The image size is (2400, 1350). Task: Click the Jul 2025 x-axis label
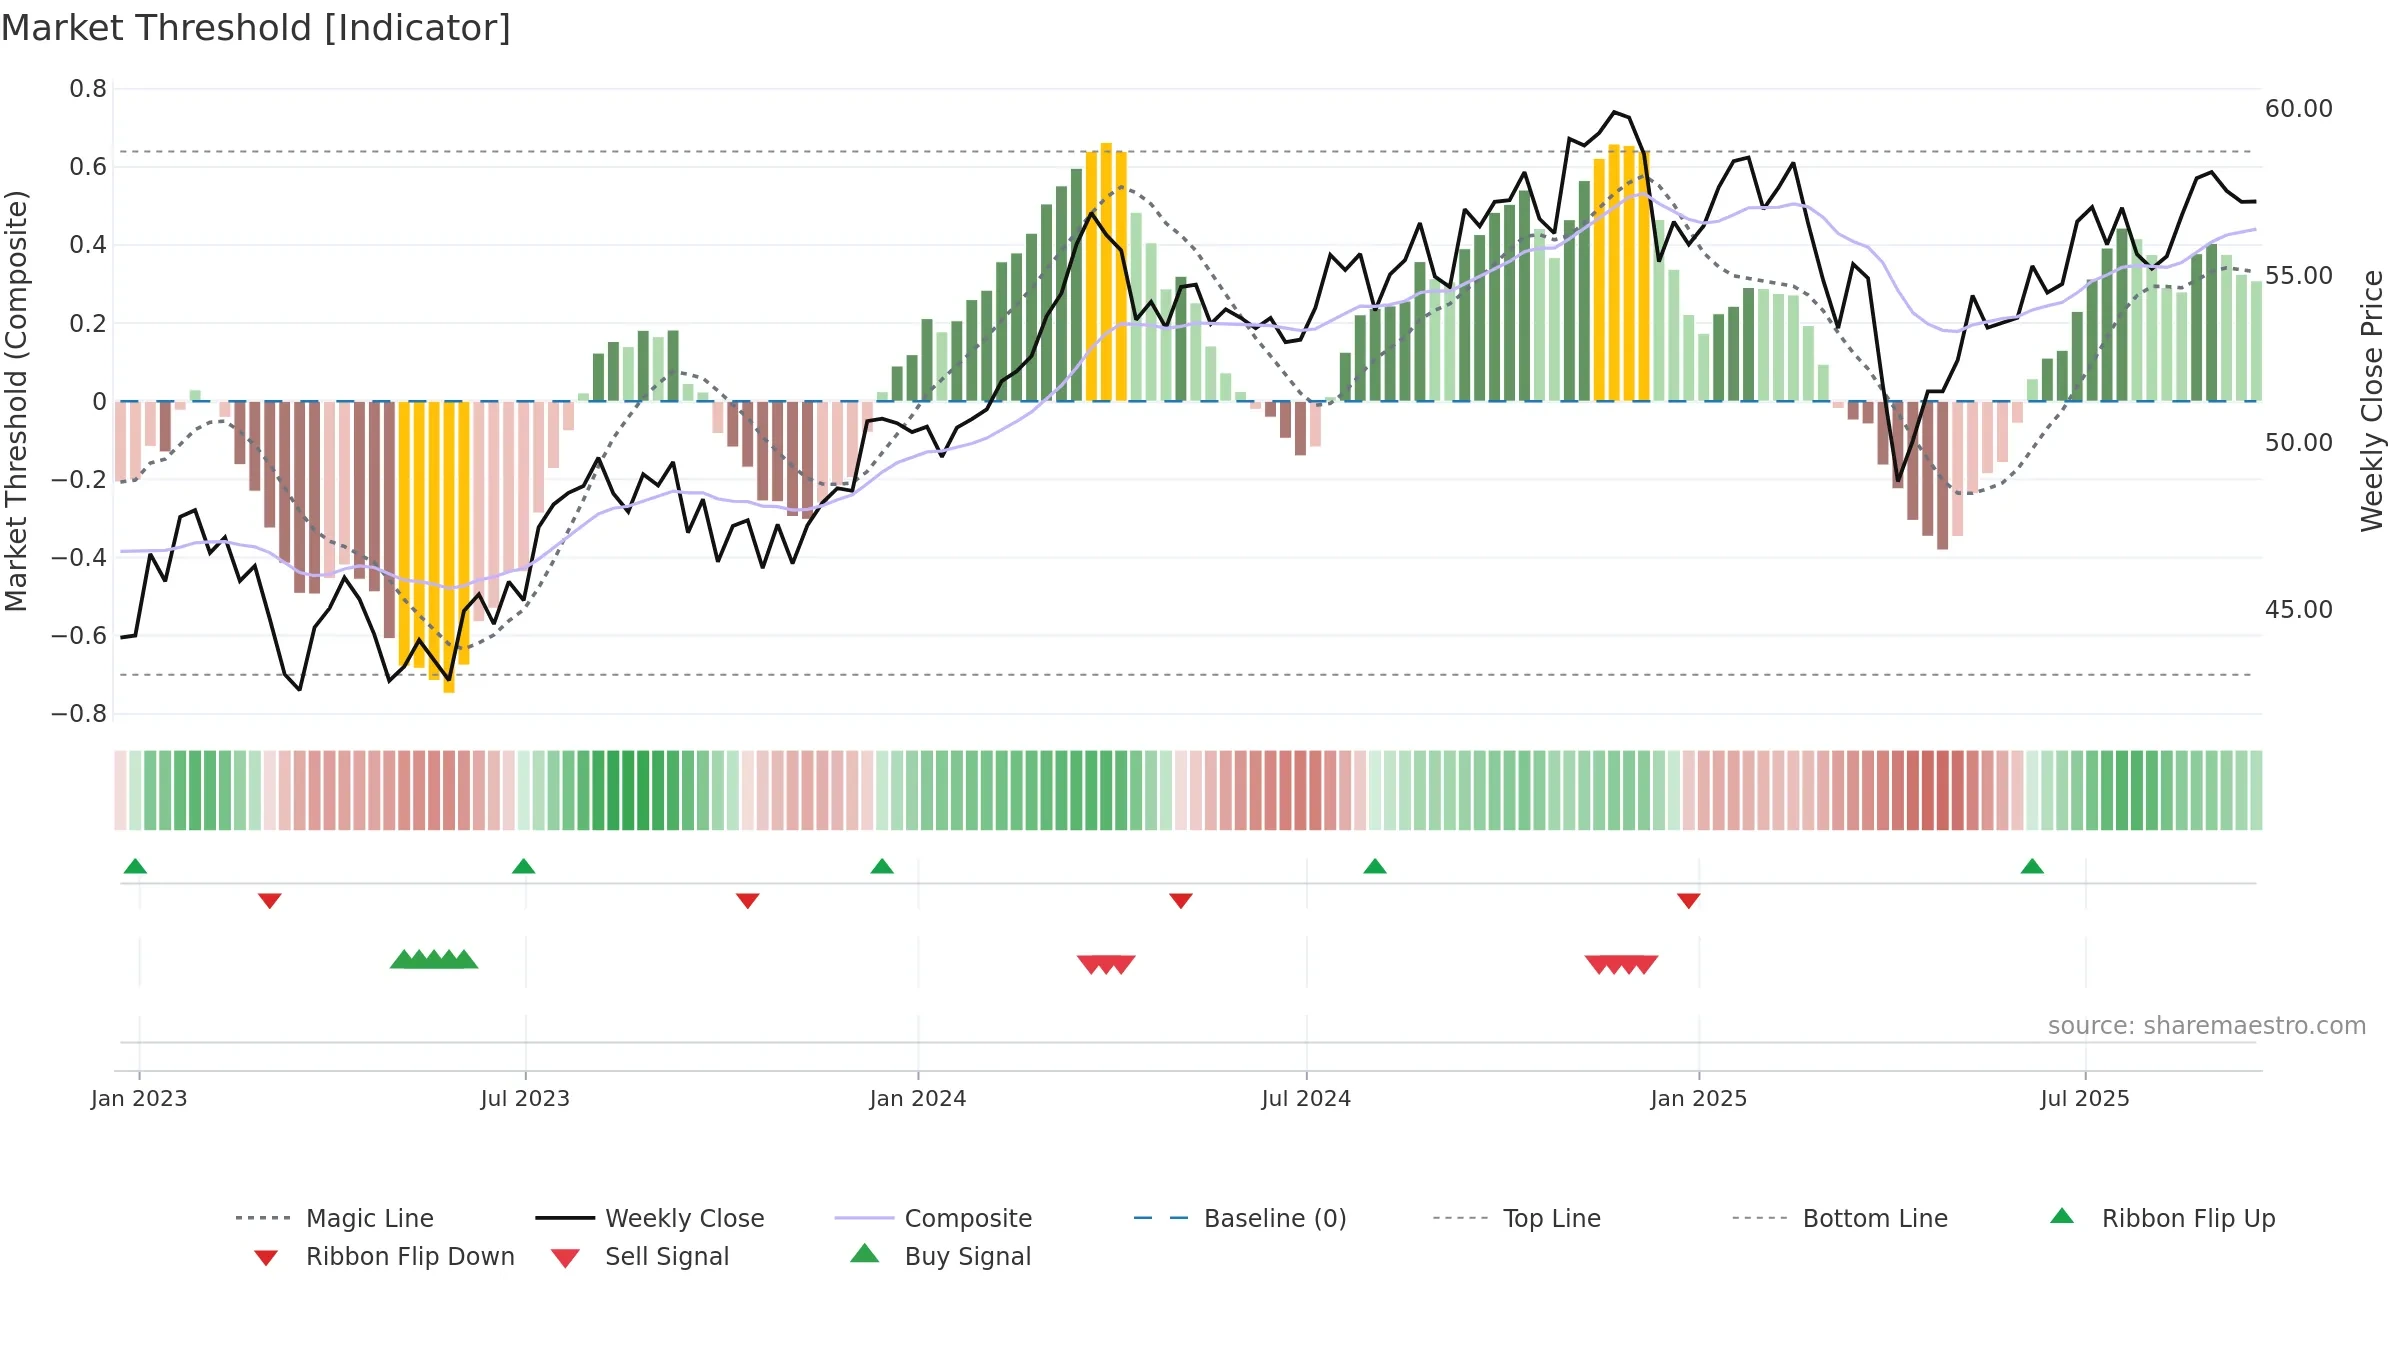coord(2085,1098)
